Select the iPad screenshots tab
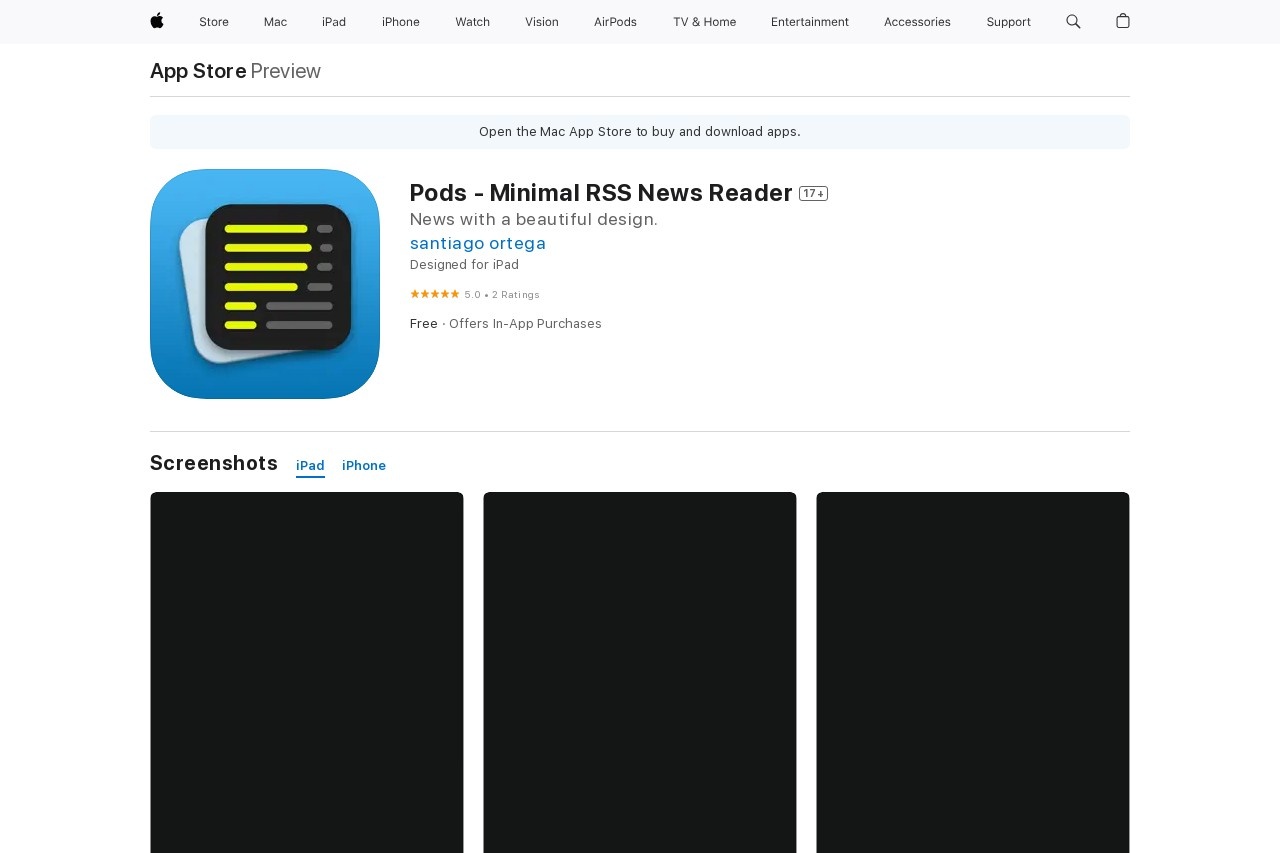This screenshot has height=853, width=1280. pos(310,466)
